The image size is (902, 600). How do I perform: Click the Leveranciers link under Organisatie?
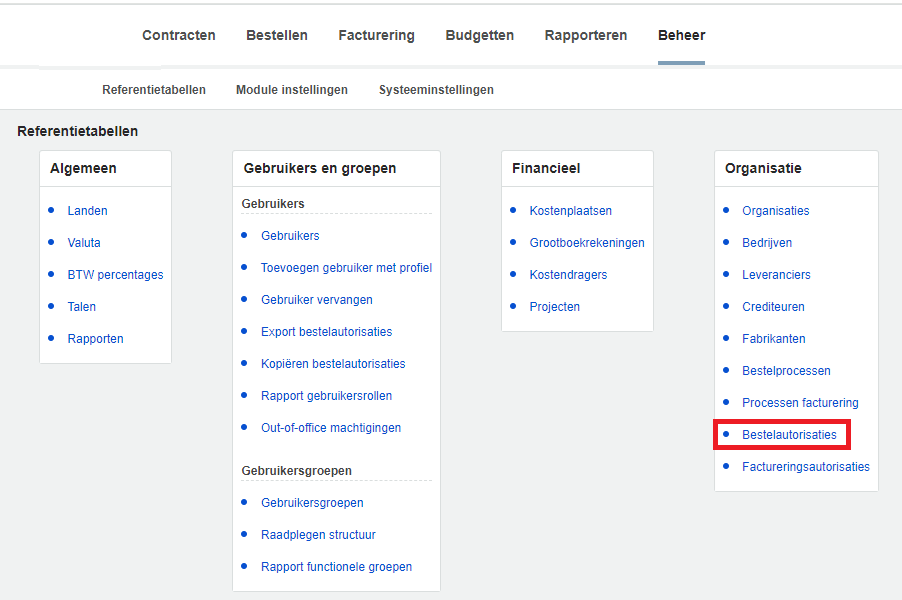click(776, 275)
